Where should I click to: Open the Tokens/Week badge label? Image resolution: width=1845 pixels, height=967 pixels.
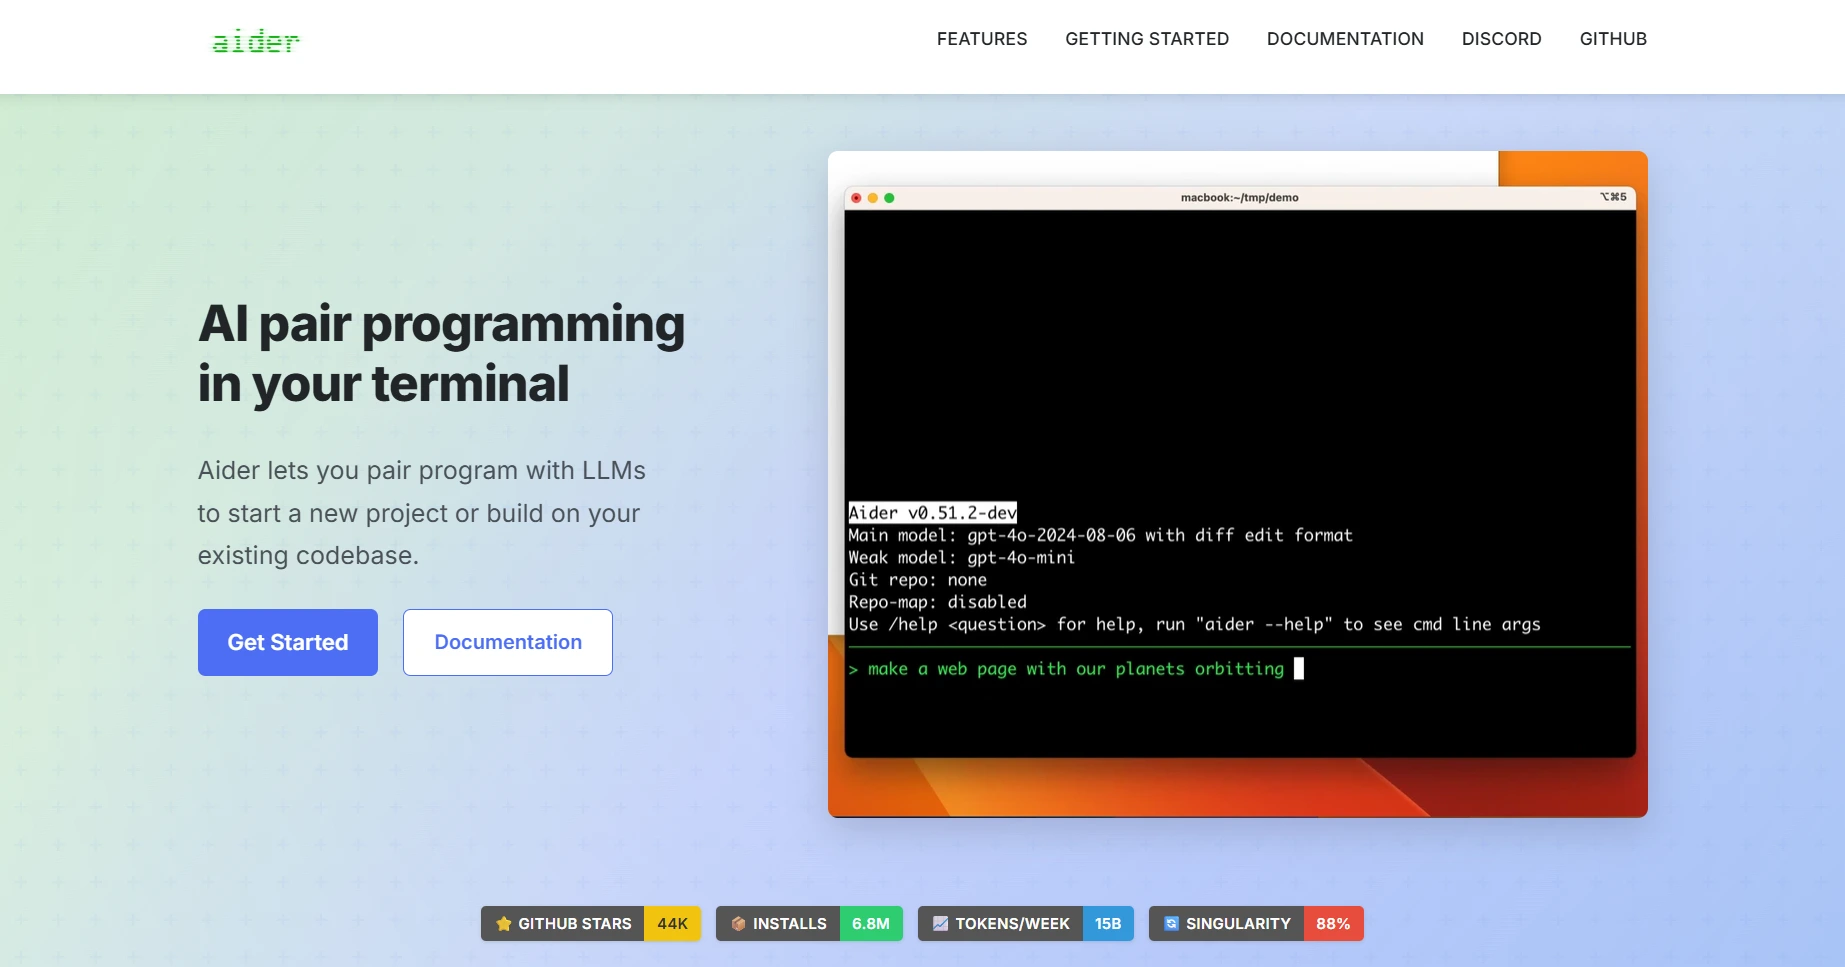tap(1012, 924)
